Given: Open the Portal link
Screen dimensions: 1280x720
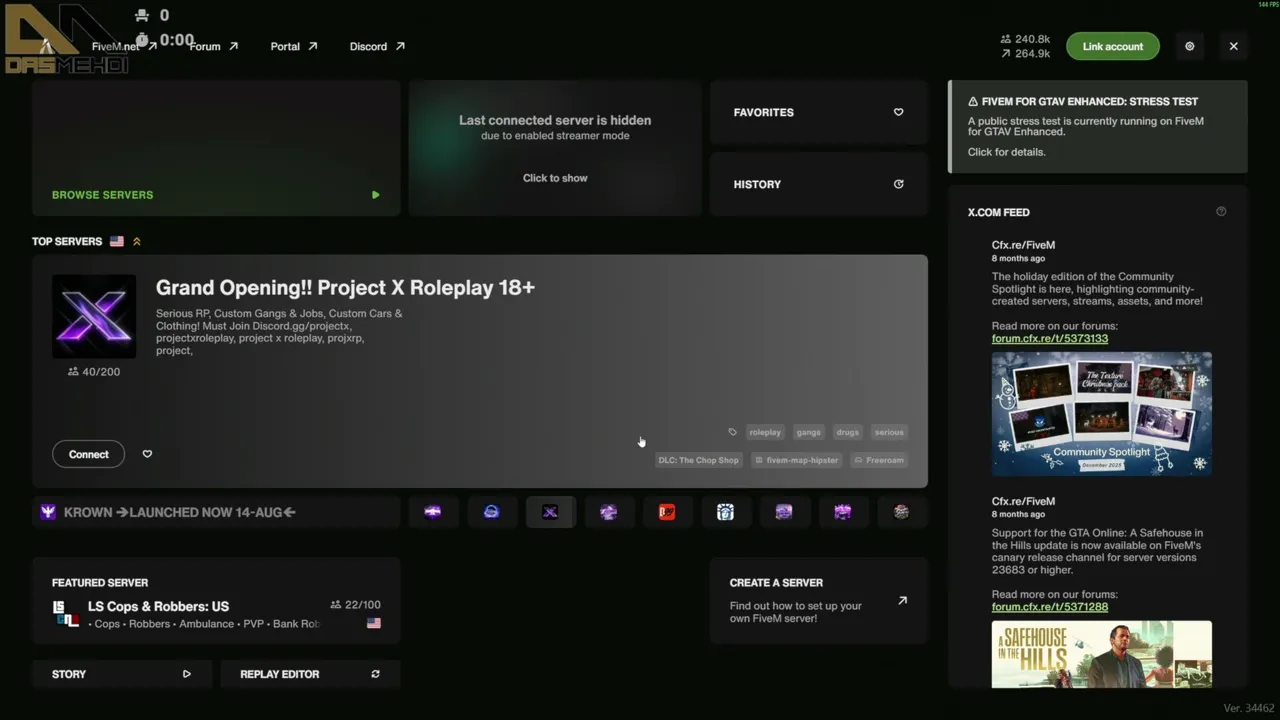Looking at the screenshot, I should (x=294, y=46).
